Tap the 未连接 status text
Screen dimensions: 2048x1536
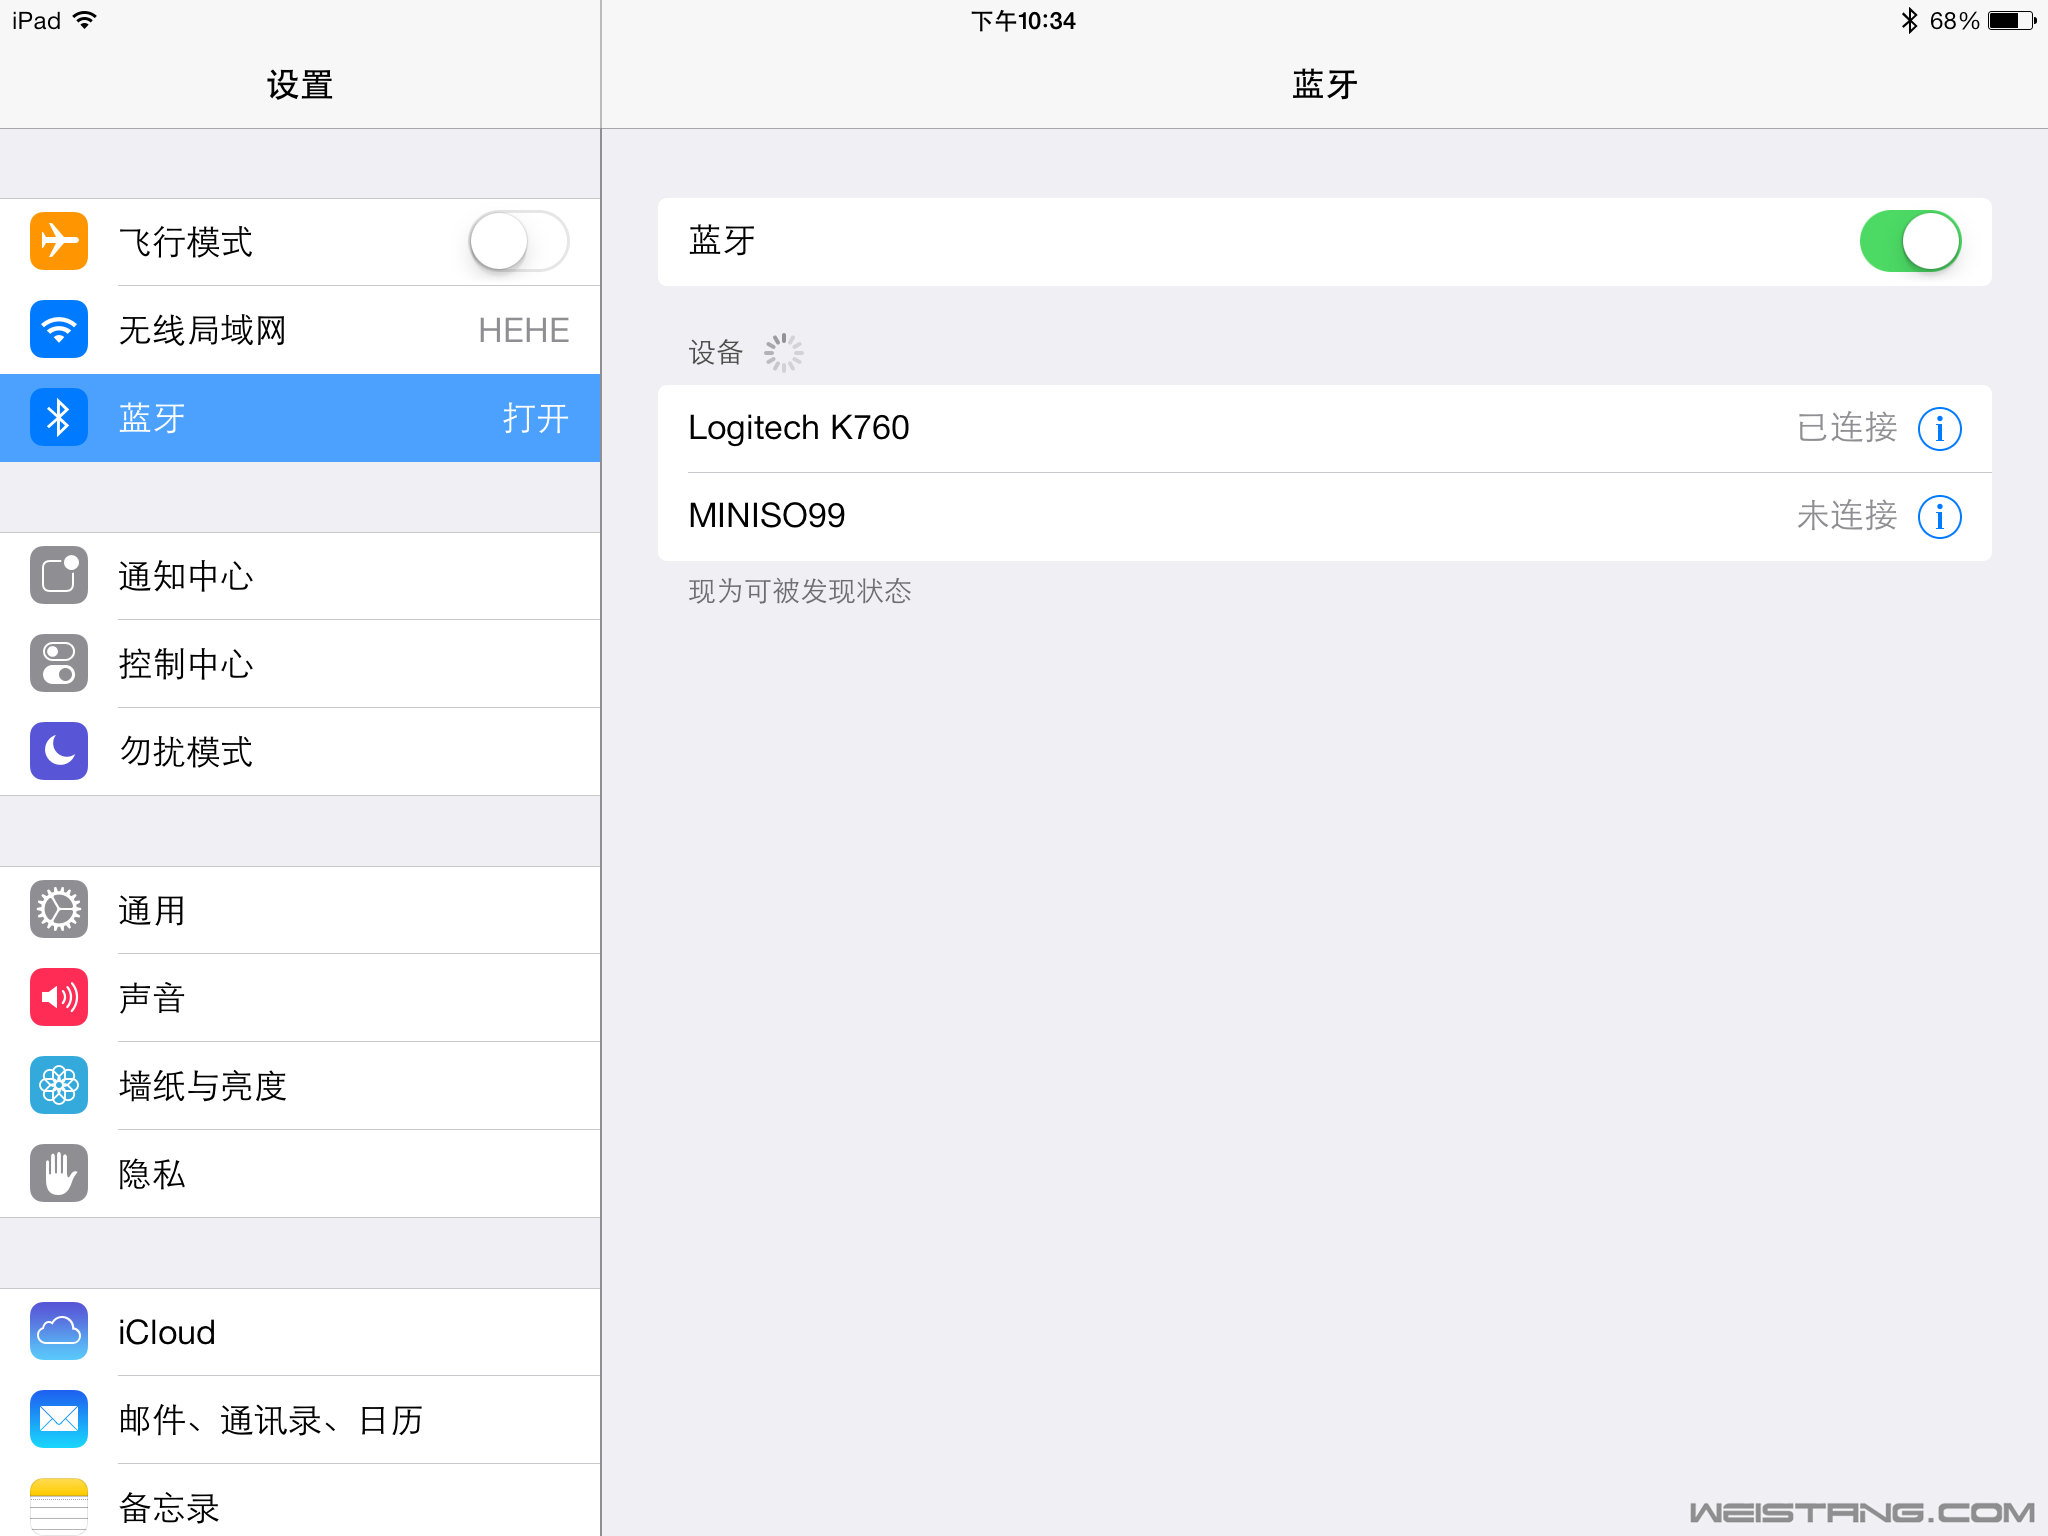pyautogui.click(x=1846, y=516)
